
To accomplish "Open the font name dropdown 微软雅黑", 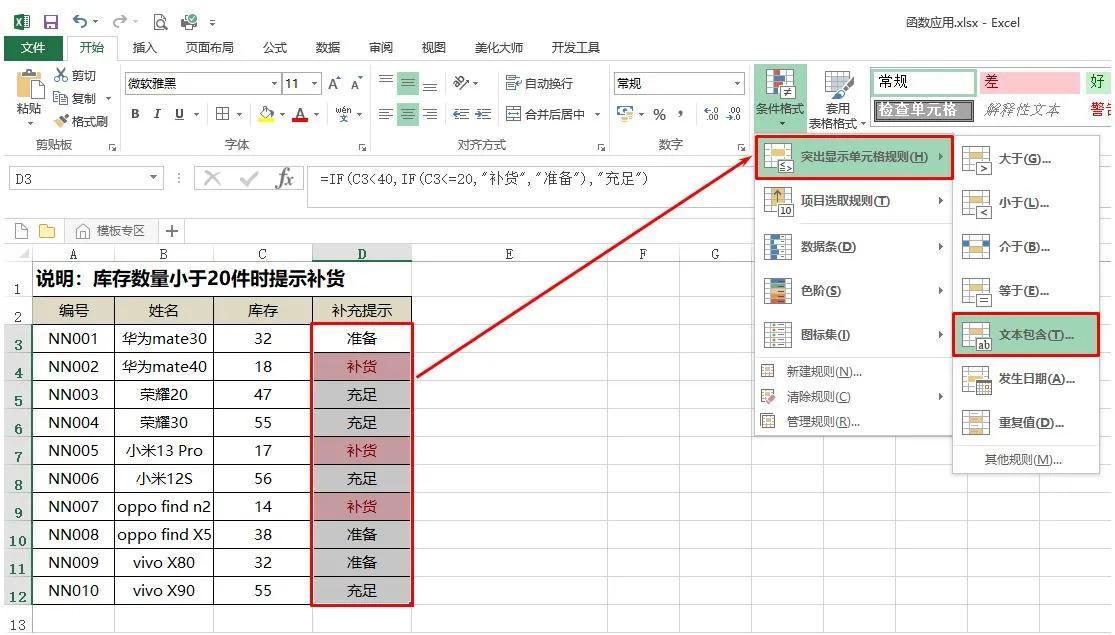I will pos(274,83).
